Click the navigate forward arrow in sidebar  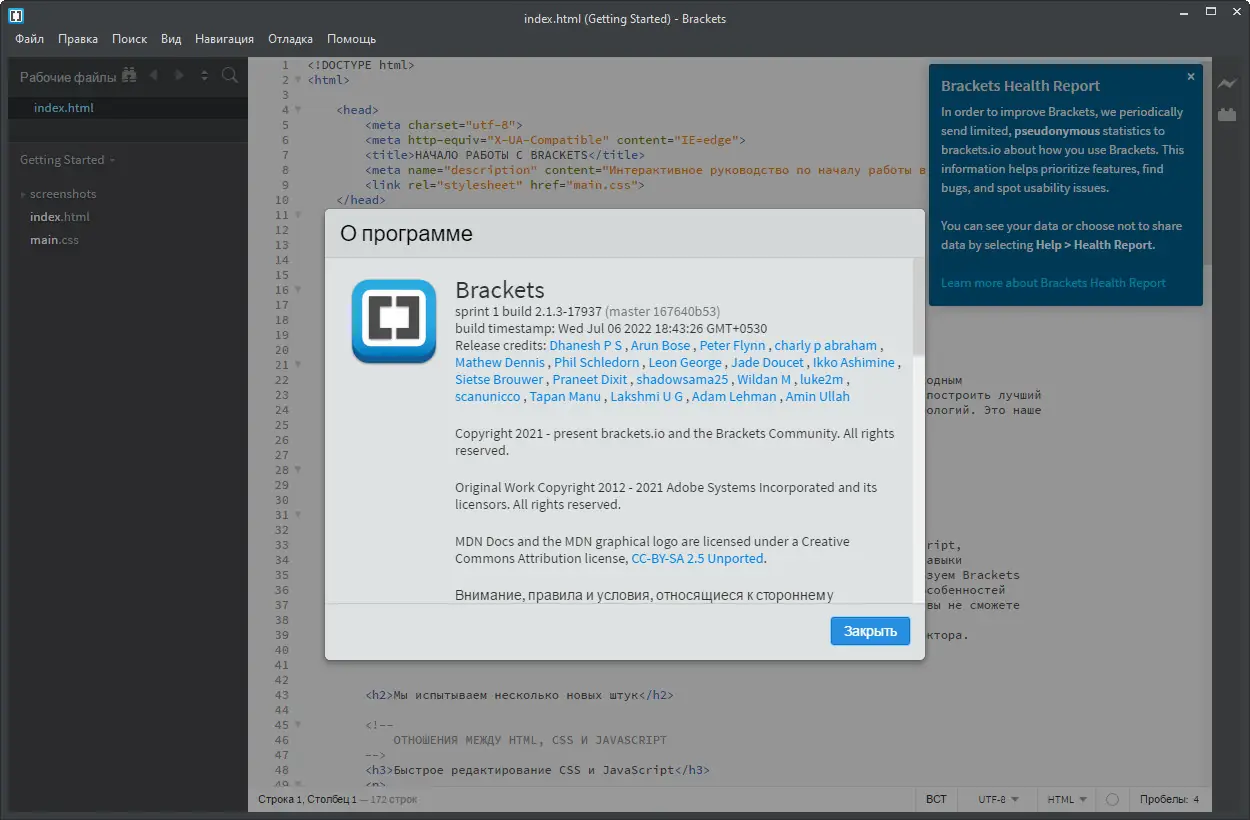pyautogui.click(x=179, y=76)
